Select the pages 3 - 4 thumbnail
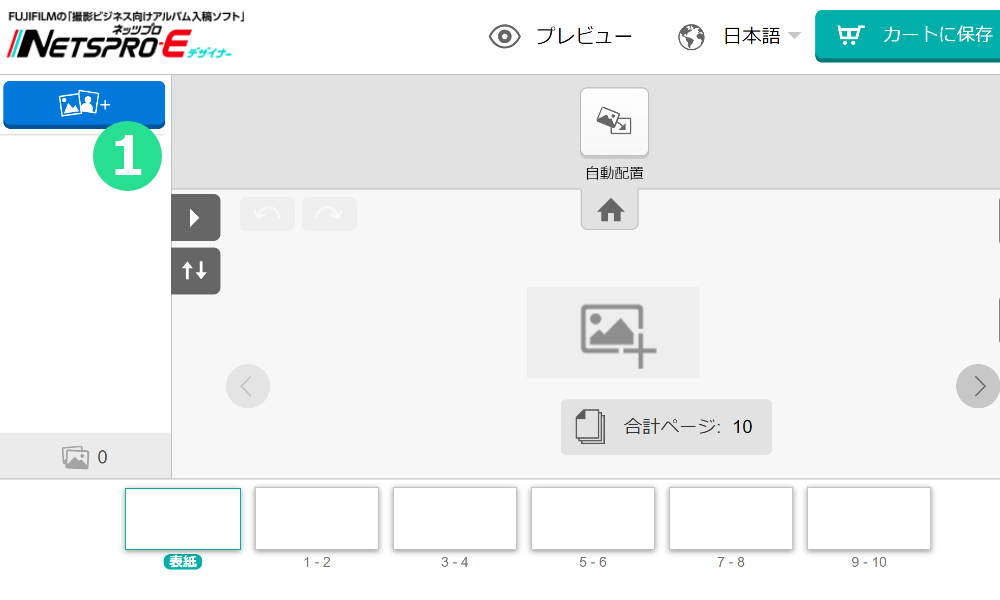This screenshot has height=600, width=1000. coord(455,519)
